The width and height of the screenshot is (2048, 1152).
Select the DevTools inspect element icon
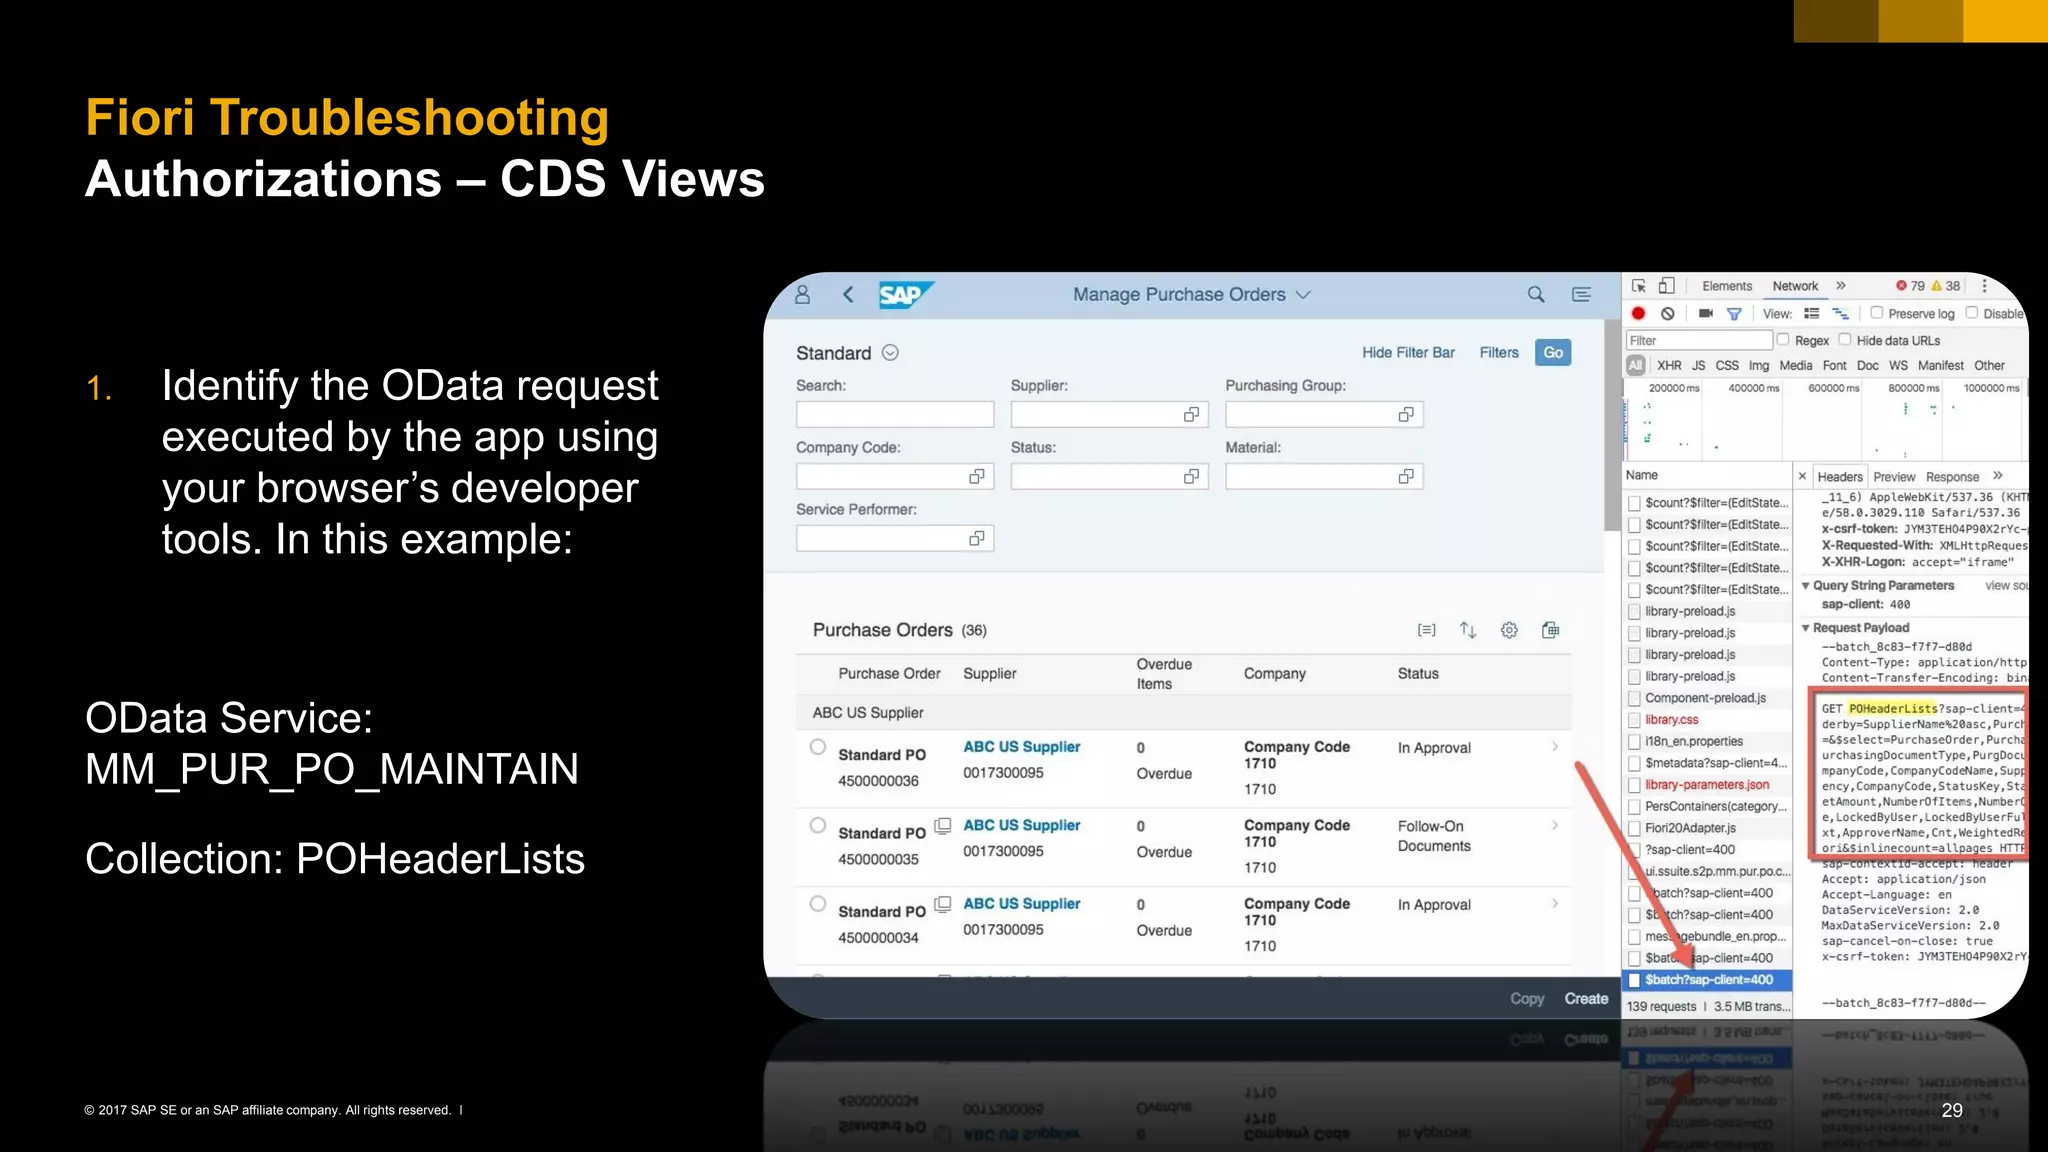coord(1638,286)
